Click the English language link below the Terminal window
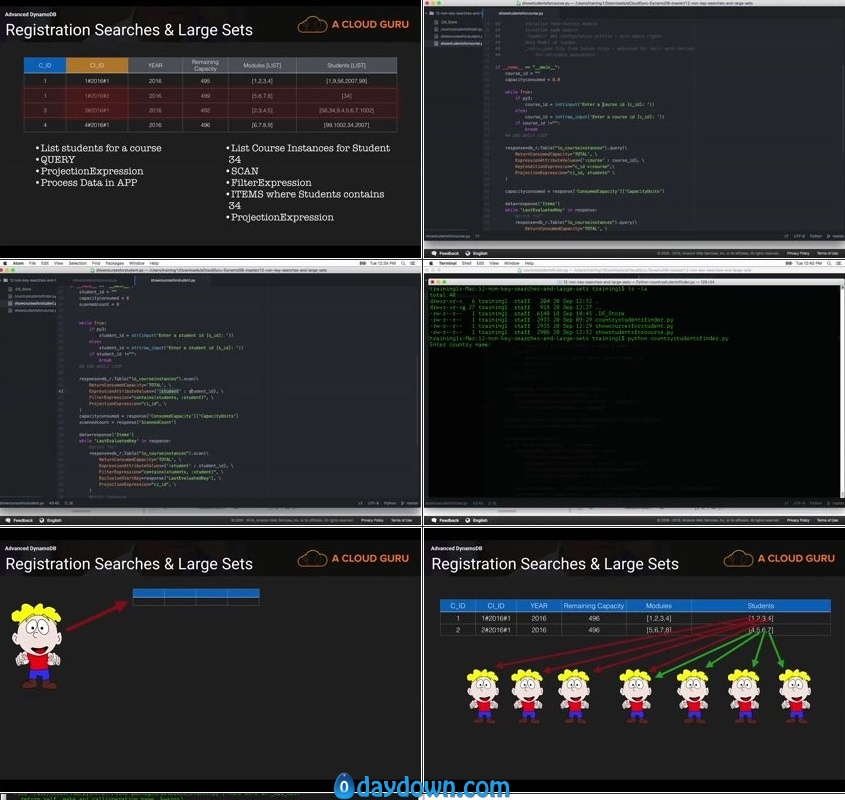 [480, 520]
